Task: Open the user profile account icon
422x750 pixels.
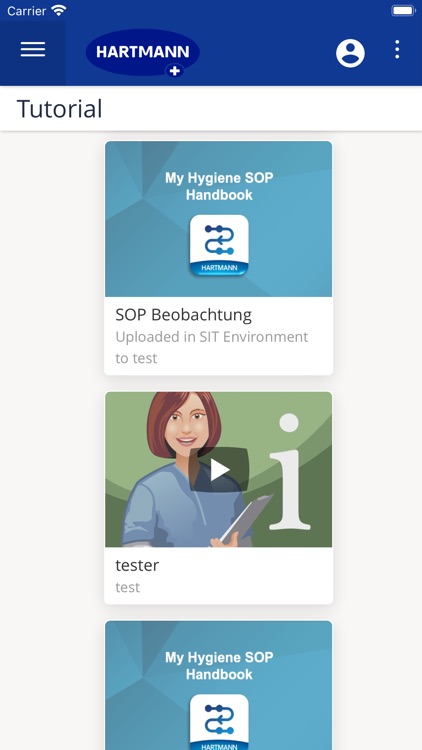Action: [x=350, y=53]
